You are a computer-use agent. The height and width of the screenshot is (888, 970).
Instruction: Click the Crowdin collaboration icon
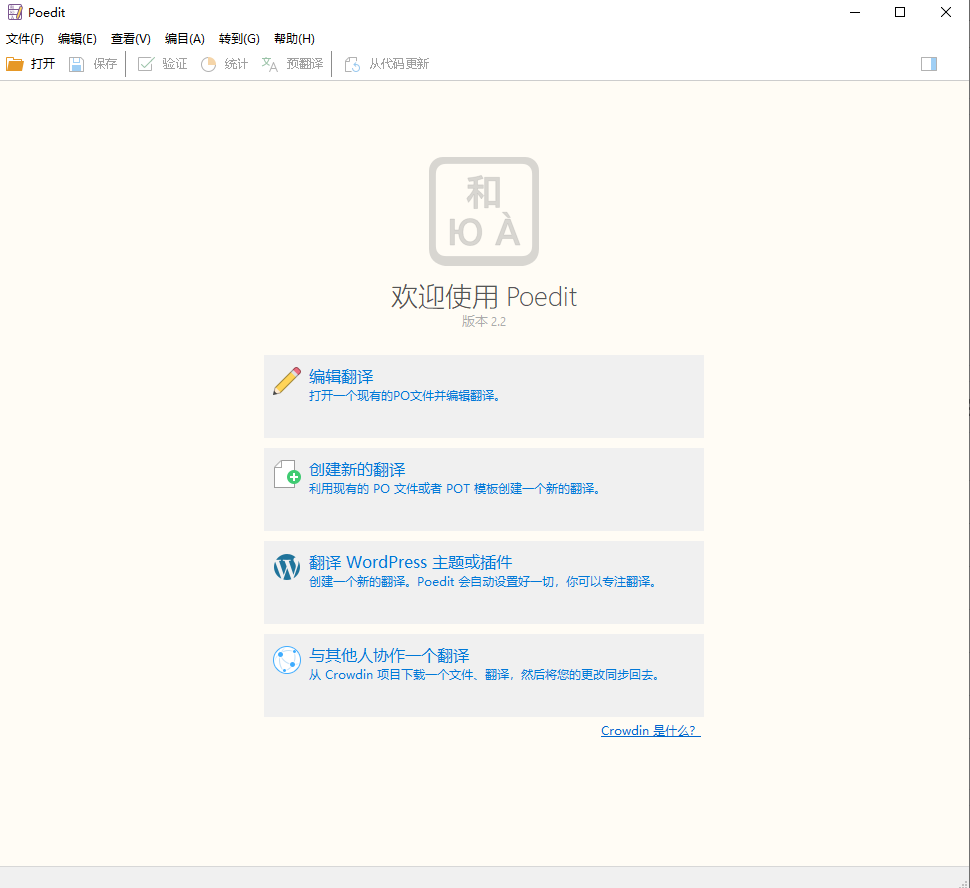click(287, 660)
